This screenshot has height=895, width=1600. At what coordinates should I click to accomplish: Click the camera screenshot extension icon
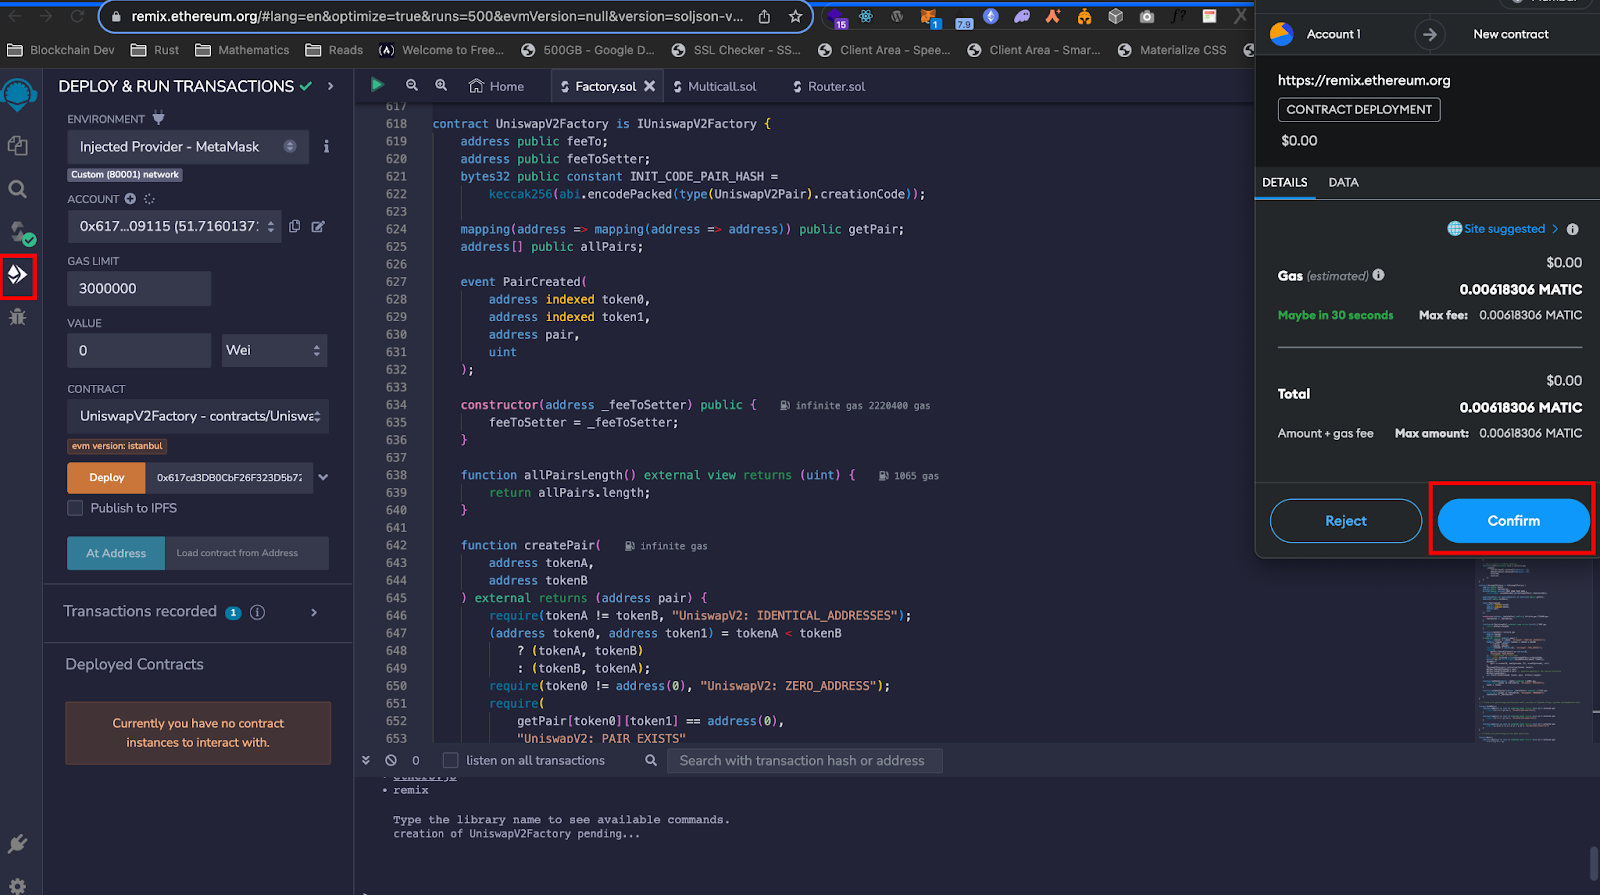[x=1147, y=16]
